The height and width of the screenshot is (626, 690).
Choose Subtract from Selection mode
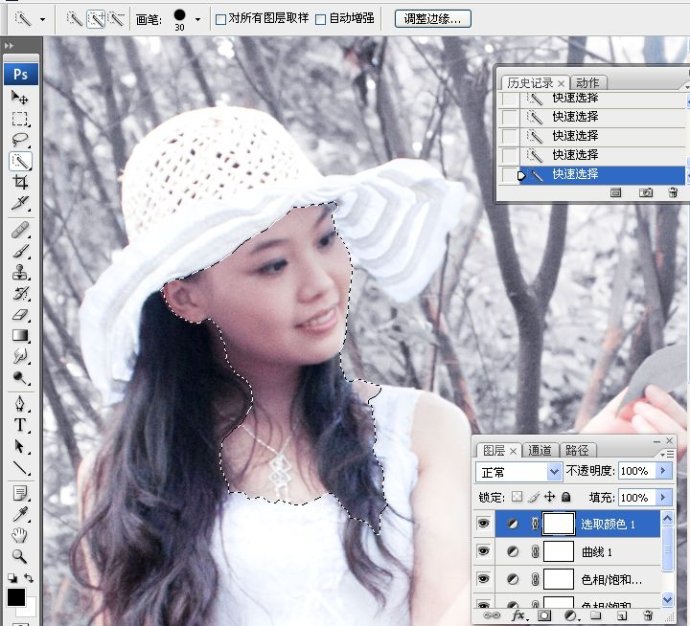coord(116,18)
